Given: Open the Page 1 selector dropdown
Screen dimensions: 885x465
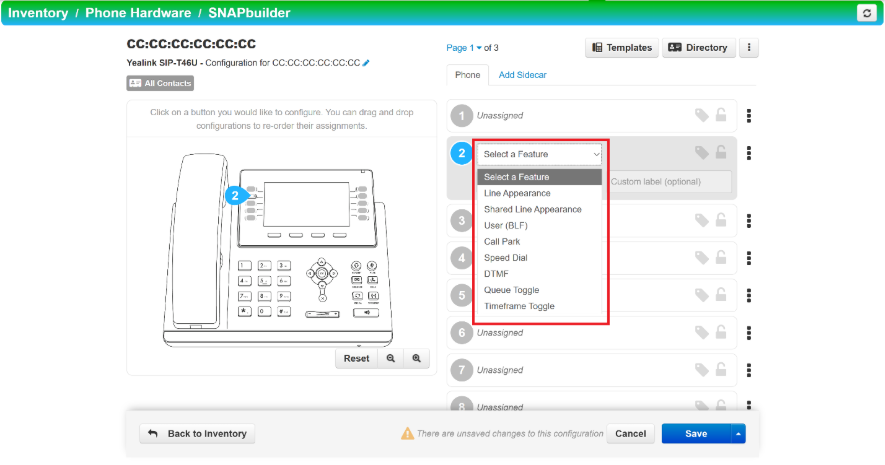Looking at the screenshot, I should point(464,48).
